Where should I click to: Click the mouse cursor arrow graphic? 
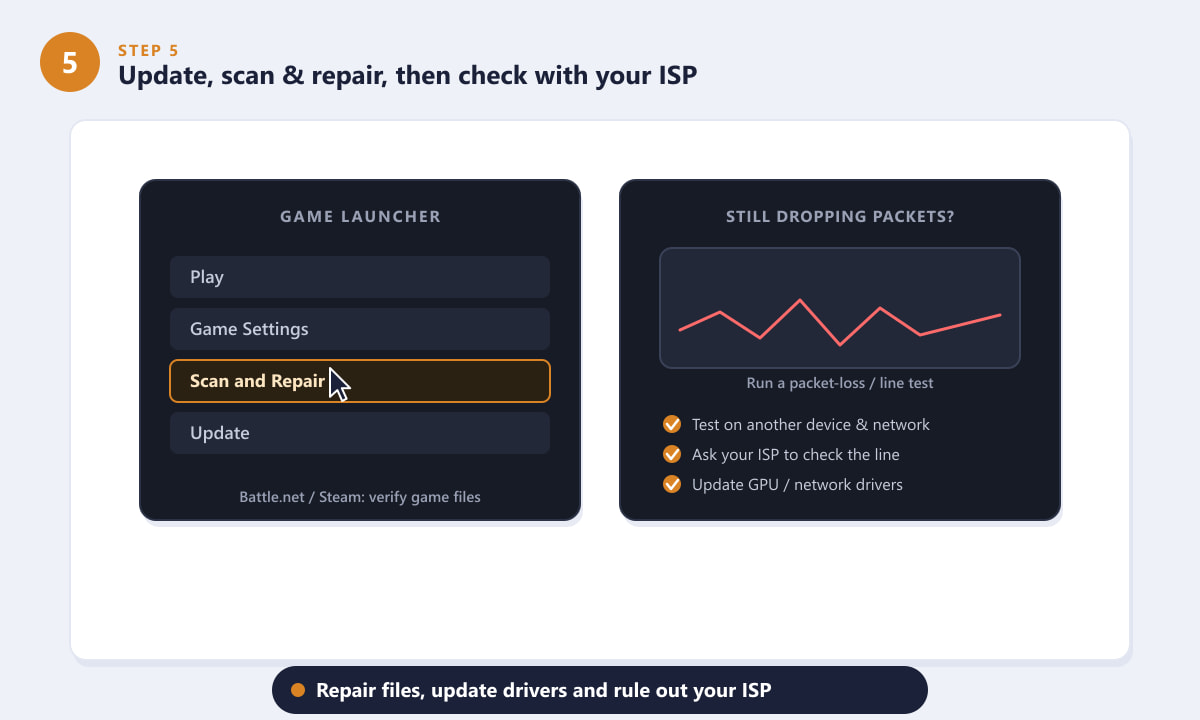(x=339, y=384)
